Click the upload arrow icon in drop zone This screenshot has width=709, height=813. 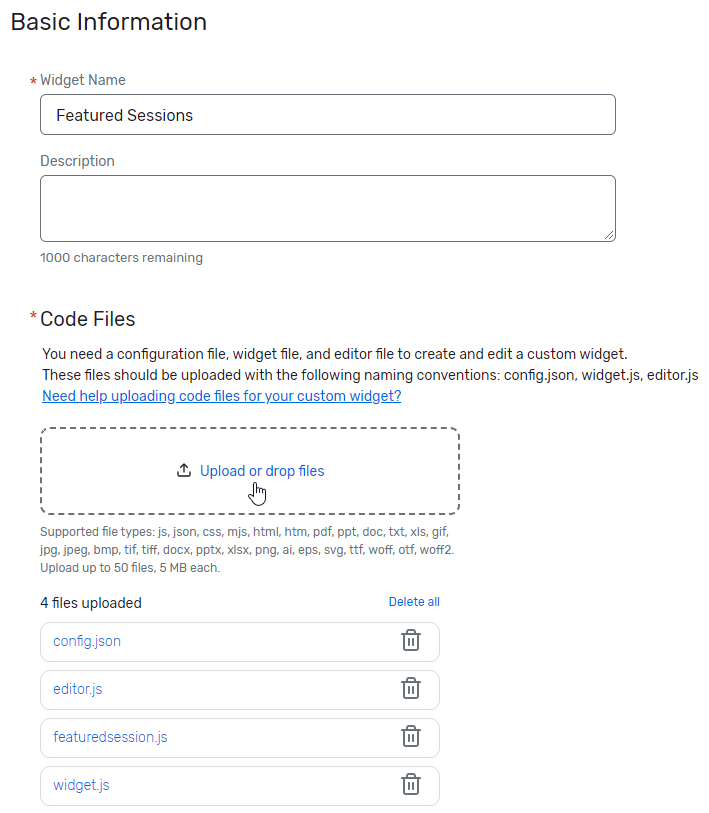coord(185,470)
